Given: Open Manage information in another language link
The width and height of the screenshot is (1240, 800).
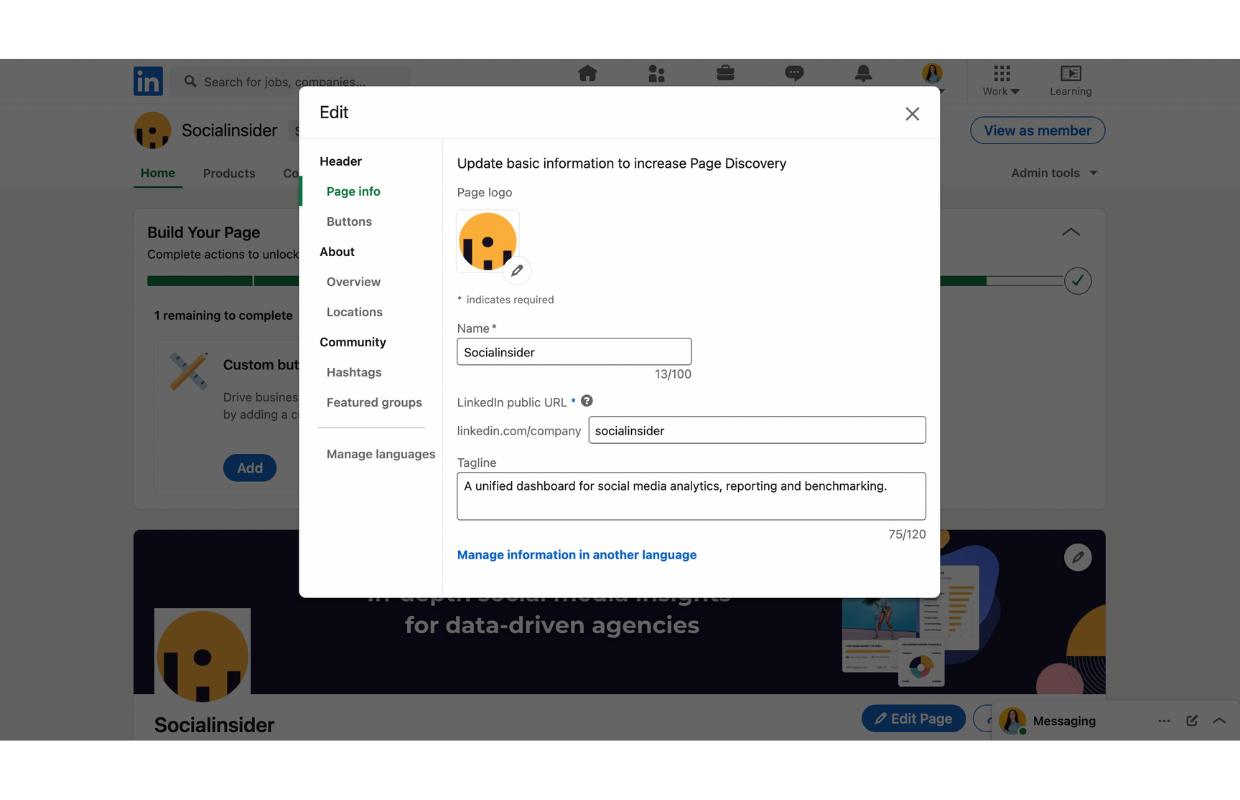Looking at the screenshot, I should 577,555.
